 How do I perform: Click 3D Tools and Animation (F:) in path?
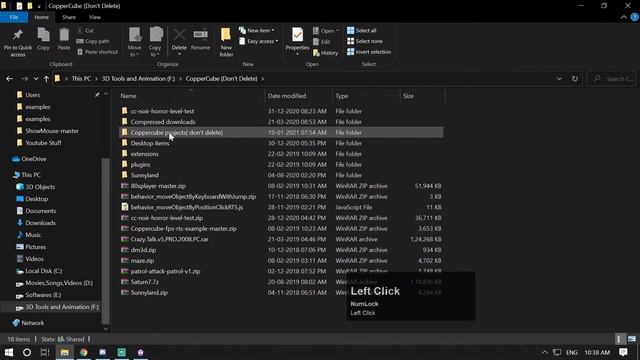point(138,79)
